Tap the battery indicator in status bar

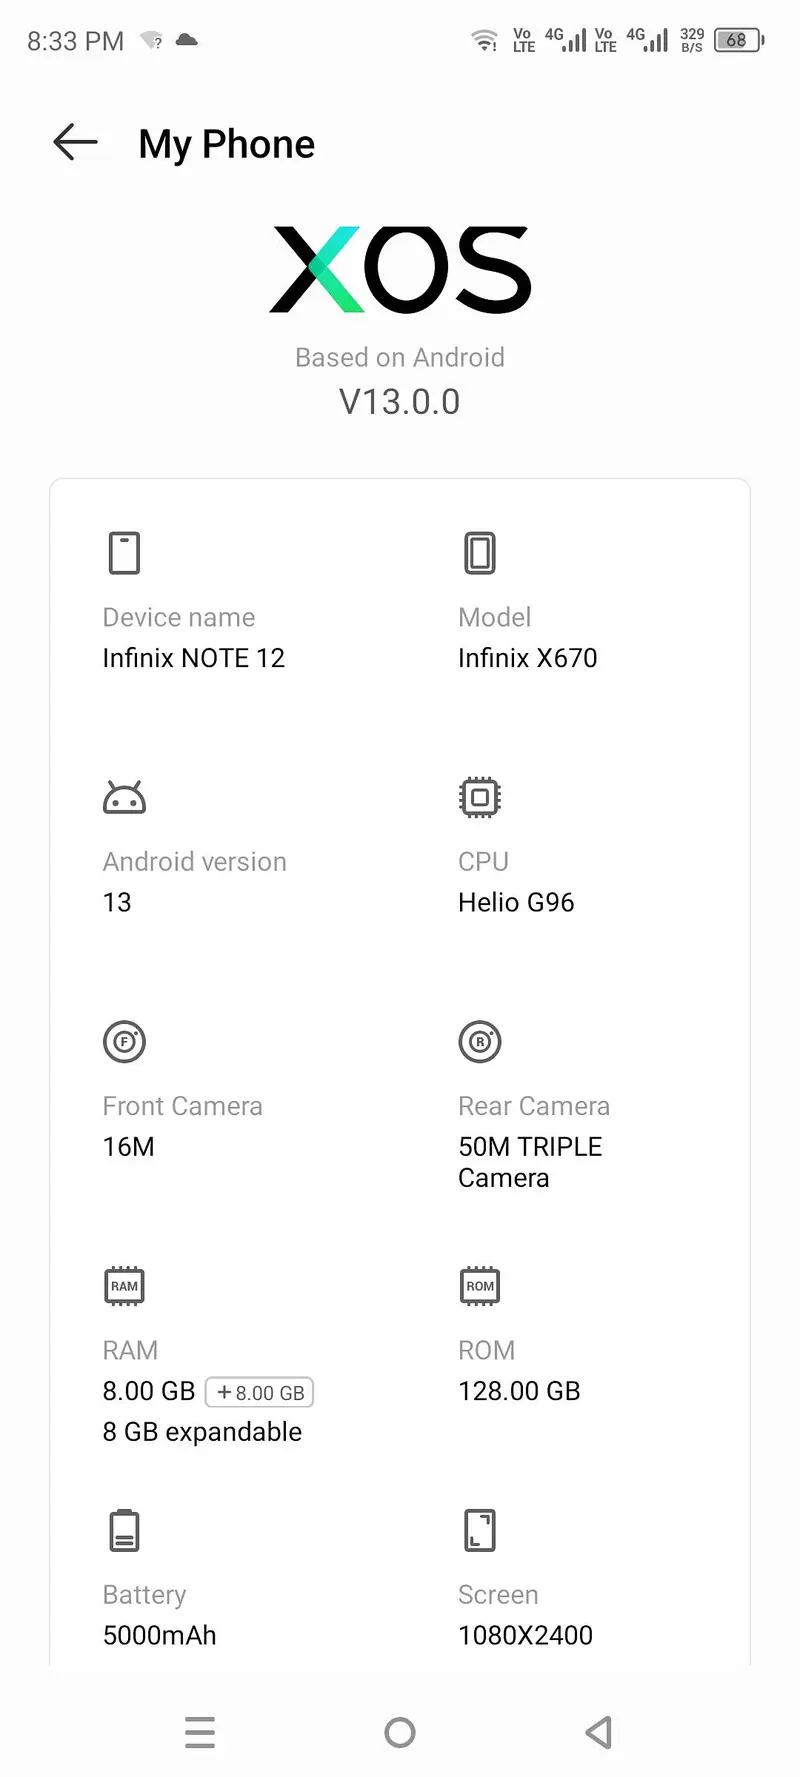[738, 41]
